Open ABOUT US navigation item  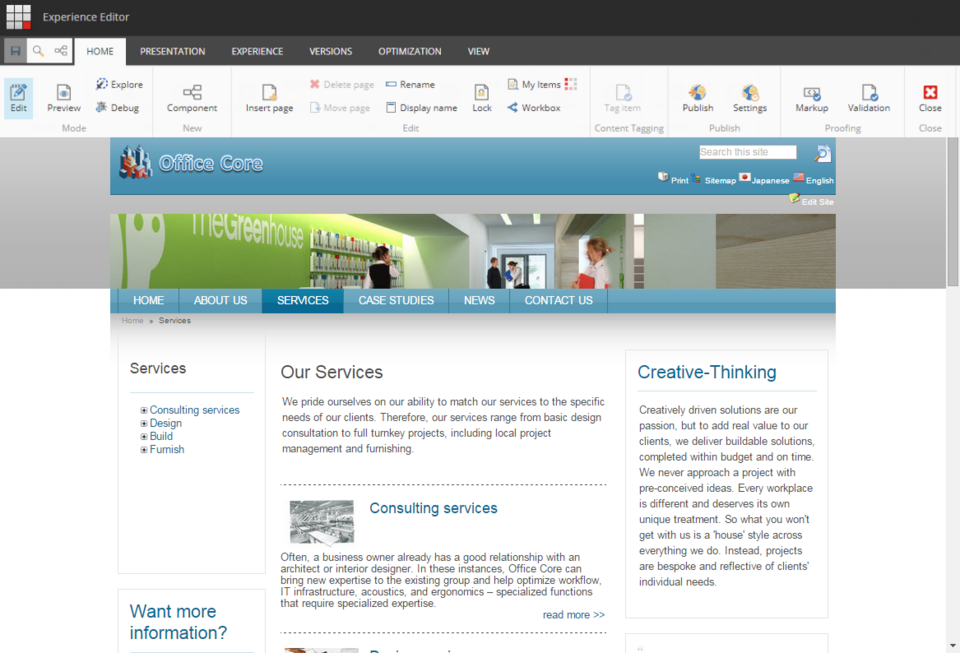click(220, 300)
